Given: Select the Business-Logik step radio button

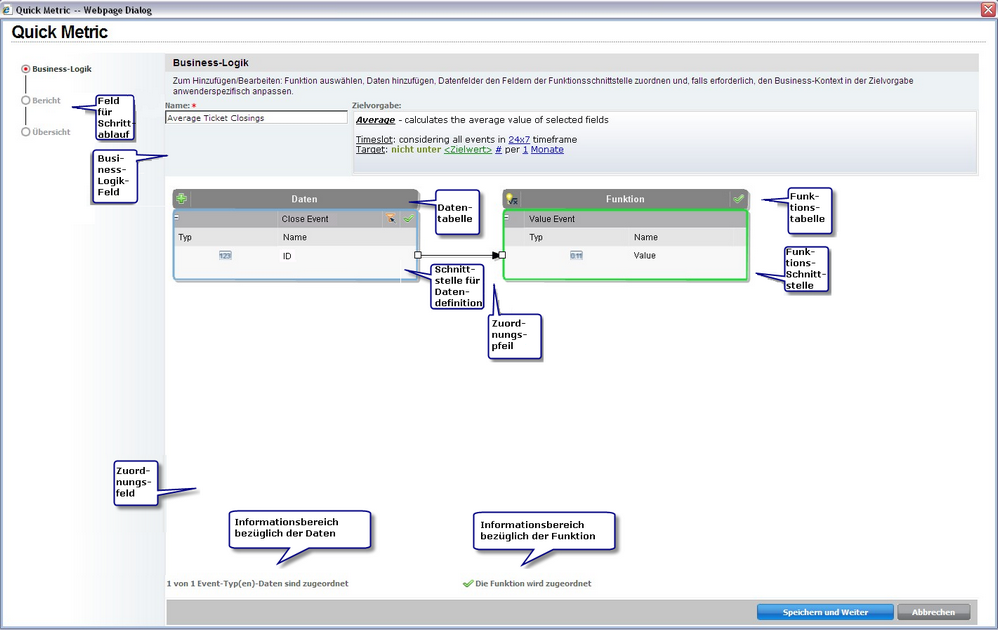Looking at the screenshot, I should click(26, 69).
